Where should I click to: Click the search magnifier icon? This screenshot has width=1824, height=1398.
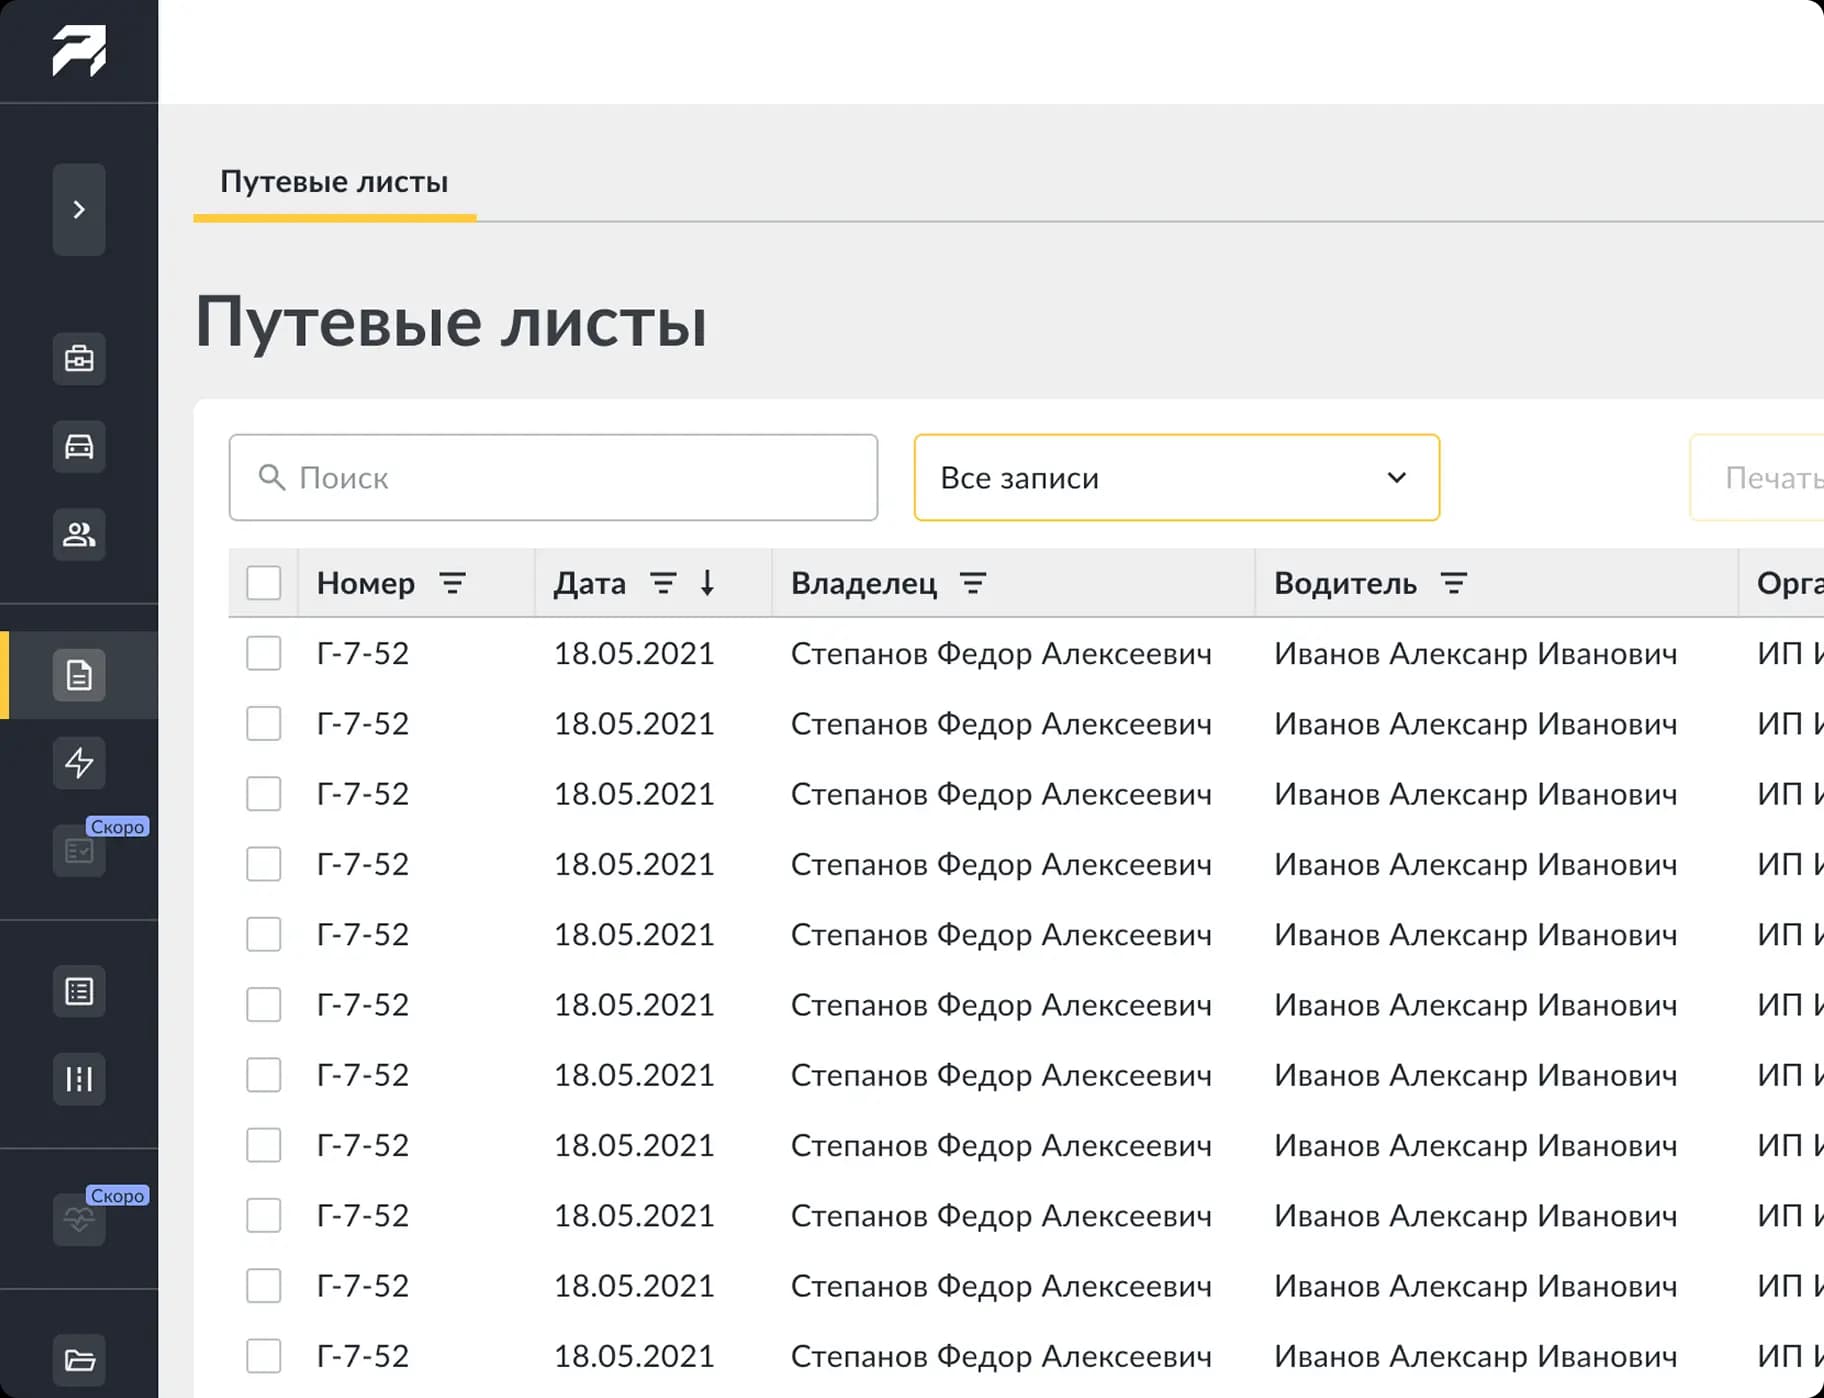coord(271,477)
